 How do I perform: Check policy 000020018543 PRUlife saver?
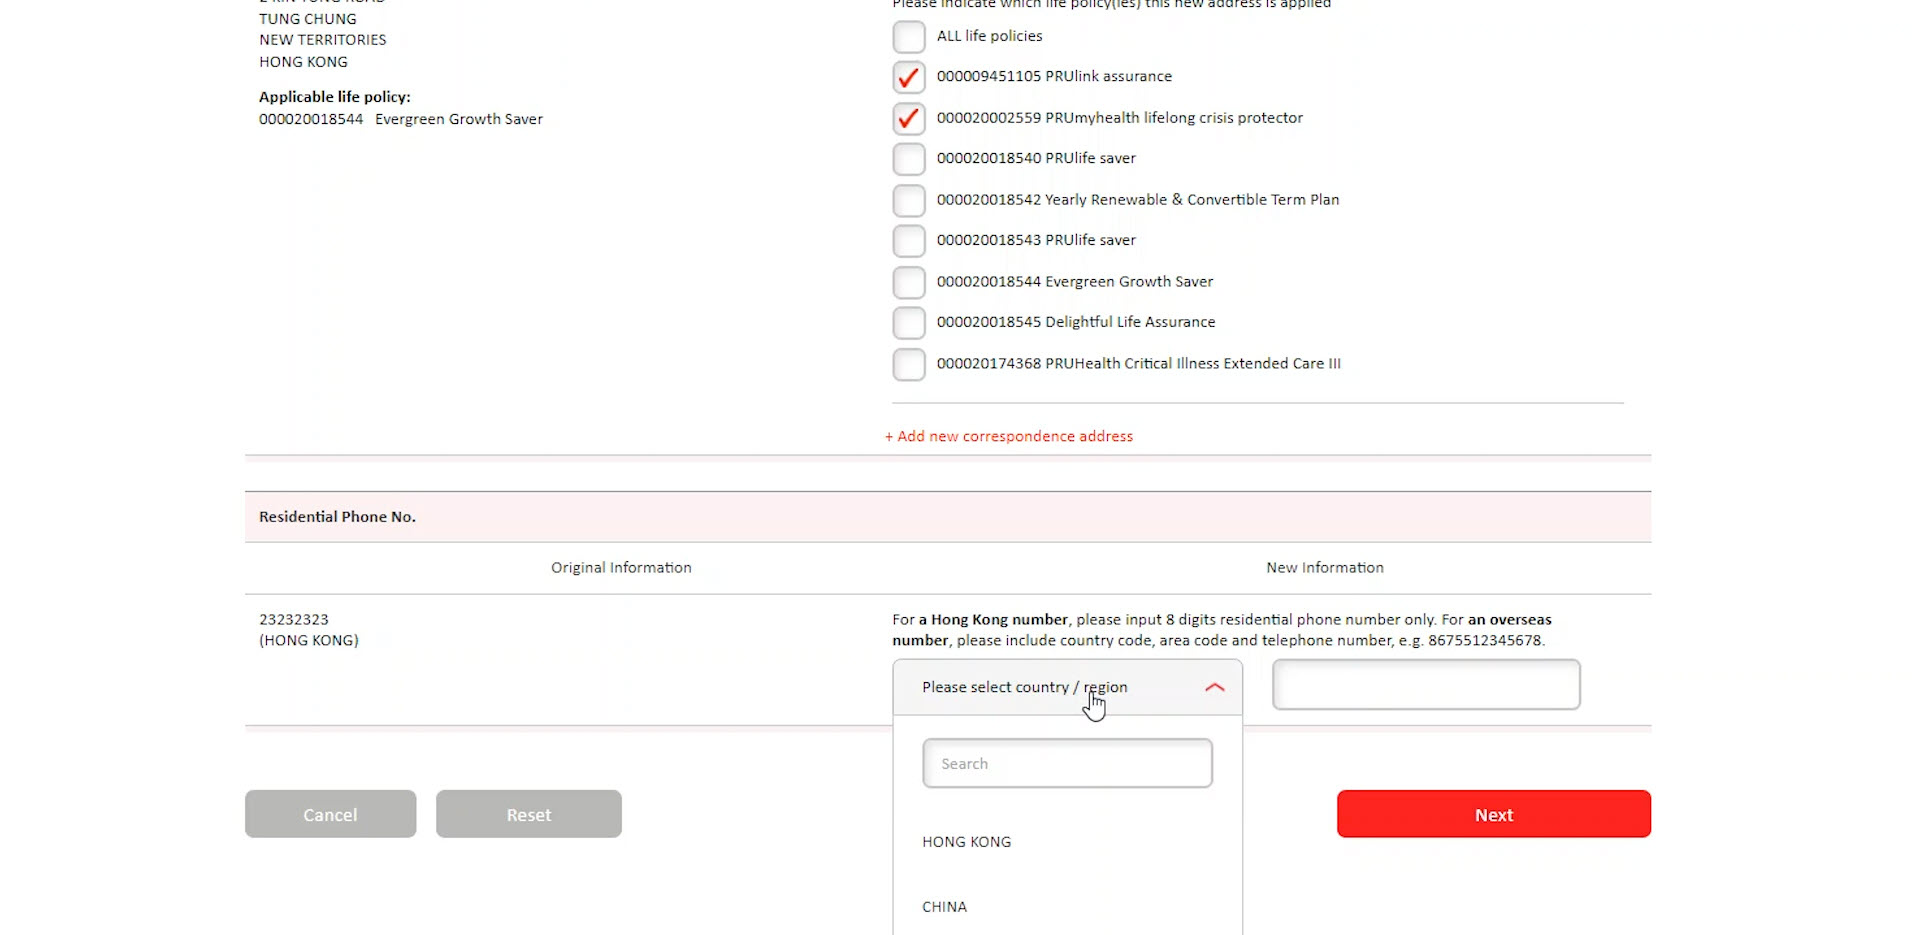[909, 241]
